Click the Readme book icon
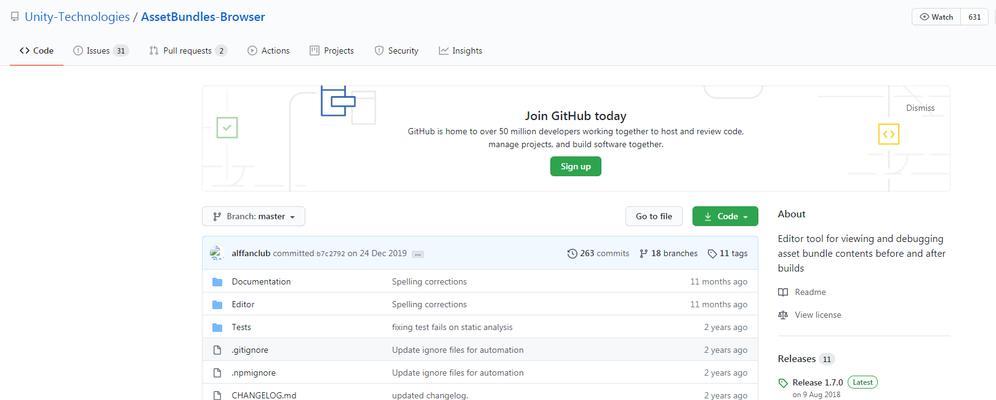996x400 pixels. (x=783, y=292)
